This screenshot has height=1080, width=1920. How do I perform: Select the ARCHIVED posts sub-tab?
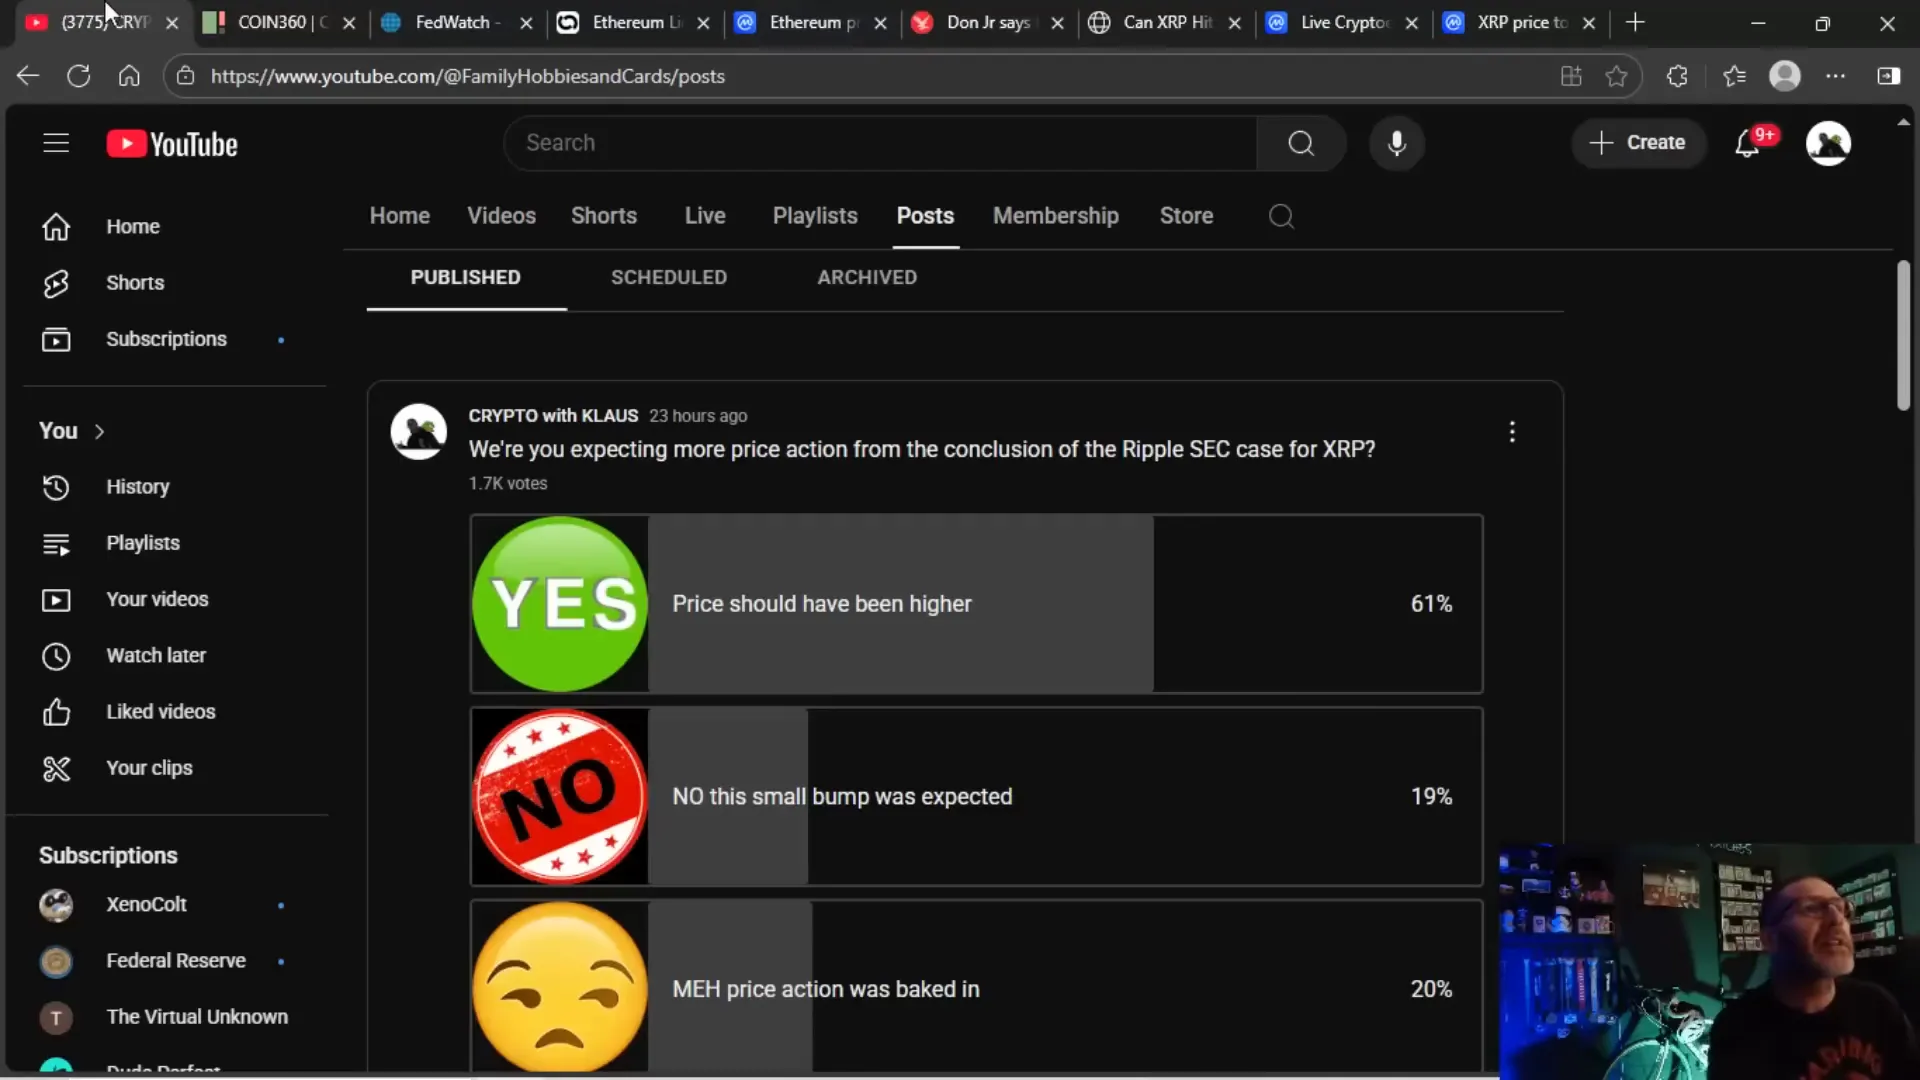click(867, 277)
